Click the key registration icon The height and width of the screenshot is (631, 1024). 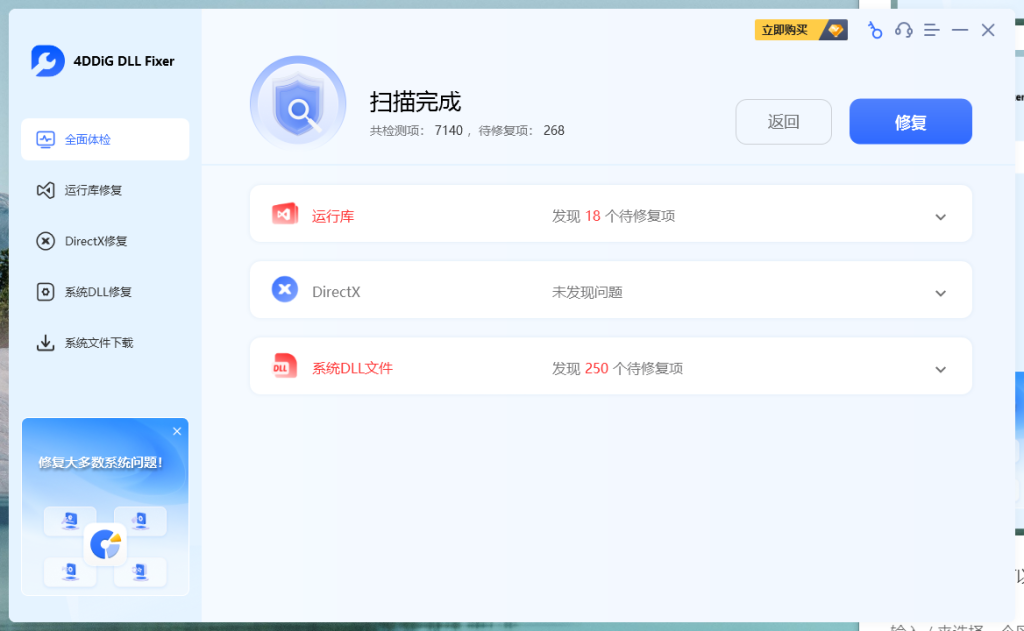pos(875,30)
